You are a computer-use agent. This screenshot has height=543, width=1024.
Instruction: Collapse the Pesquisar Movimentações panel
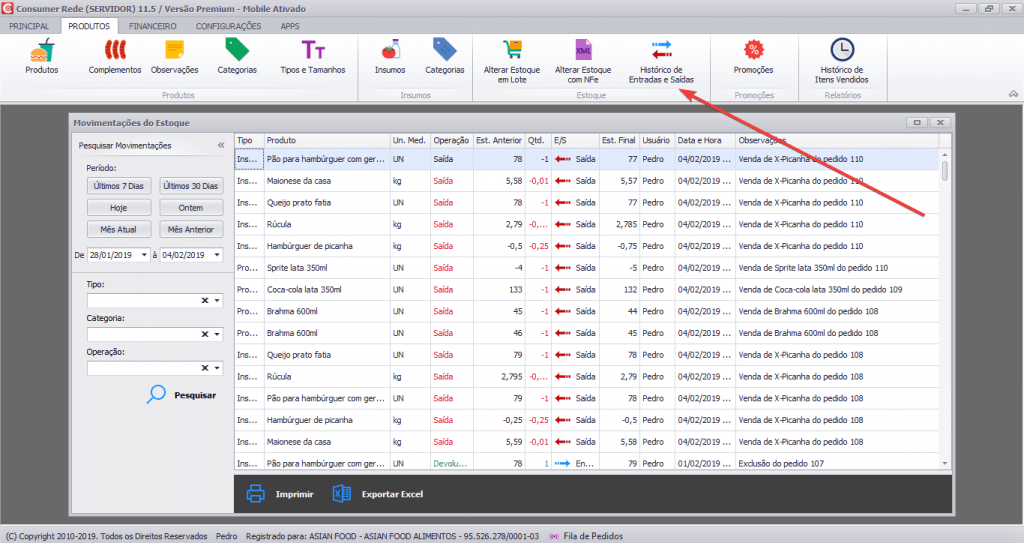tap(221, 145)
